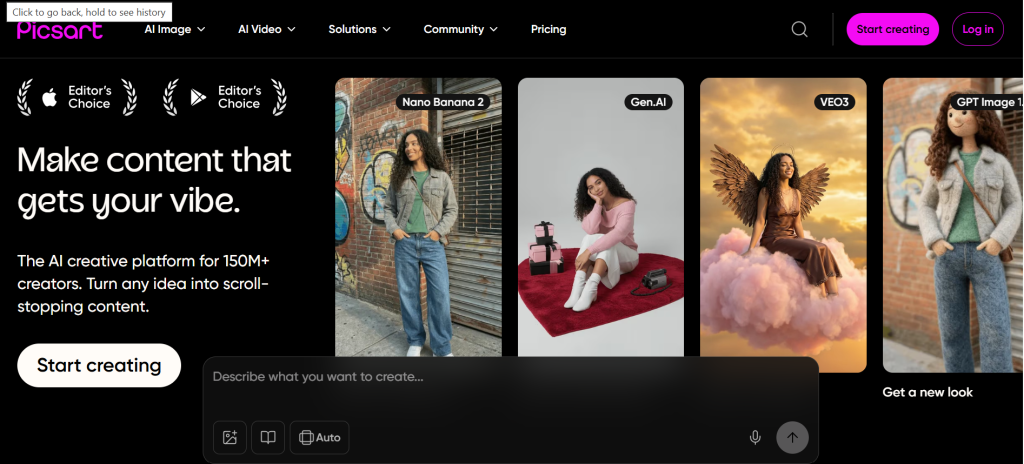Screen dimensions: 1024x464
Task: Open the book icon in prompt box
Action: (x=268, y=437)
